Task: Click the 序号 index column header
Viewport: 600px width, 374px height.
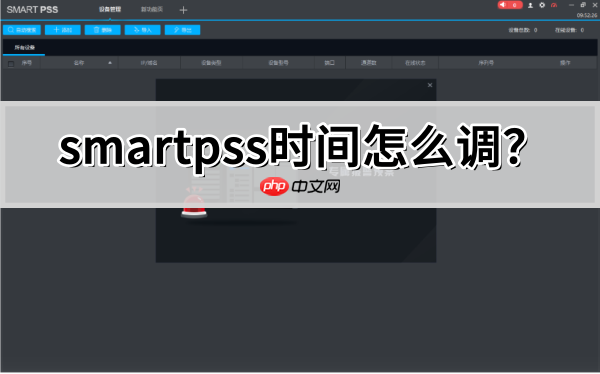Action: pyautogui.click(x=27, y=63)
